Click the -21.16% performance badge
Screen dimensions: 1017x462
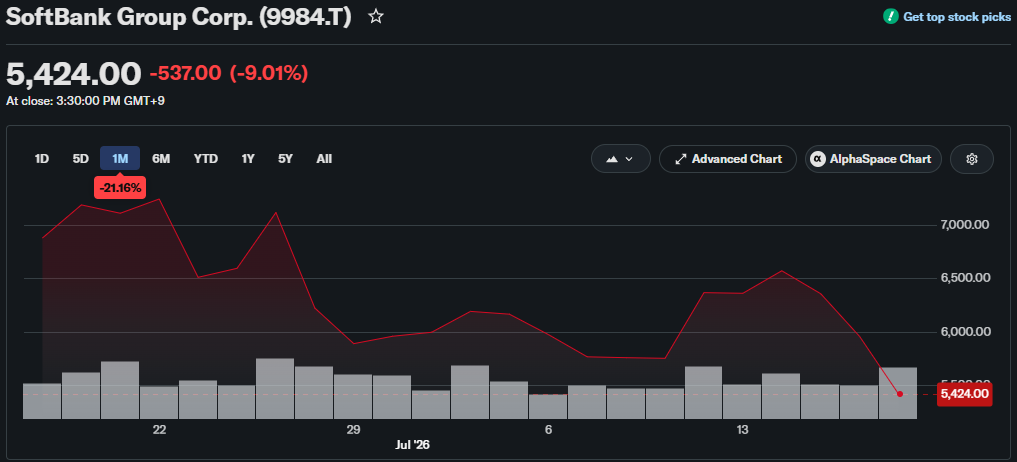[x=120, y=189]
